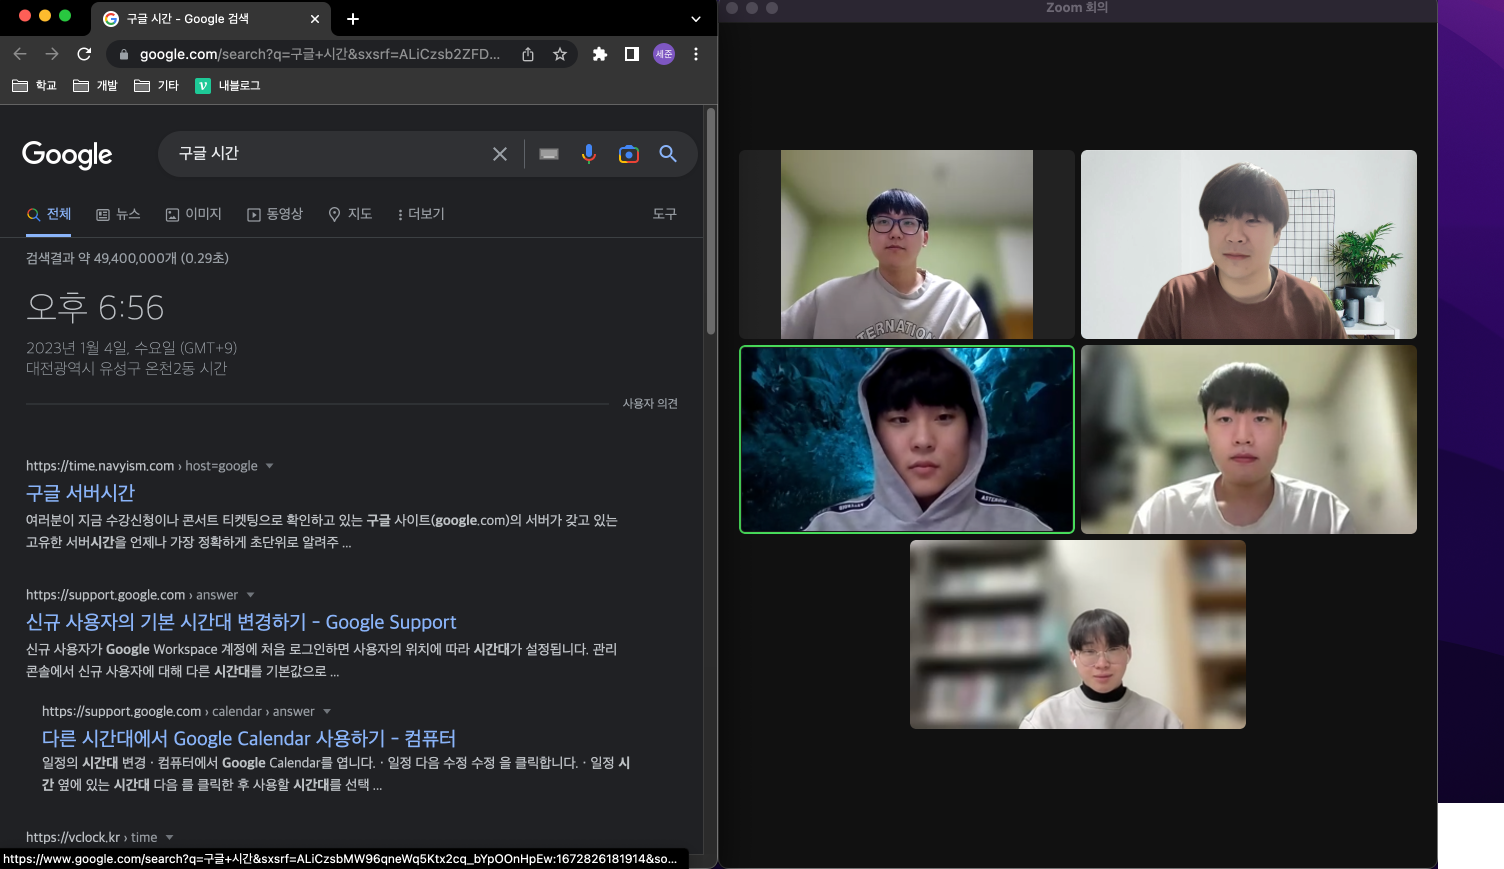Screen dimensions: 1504x869
Task: Click the 검색결과 약 49,400,000개 text
Action: 127,258
